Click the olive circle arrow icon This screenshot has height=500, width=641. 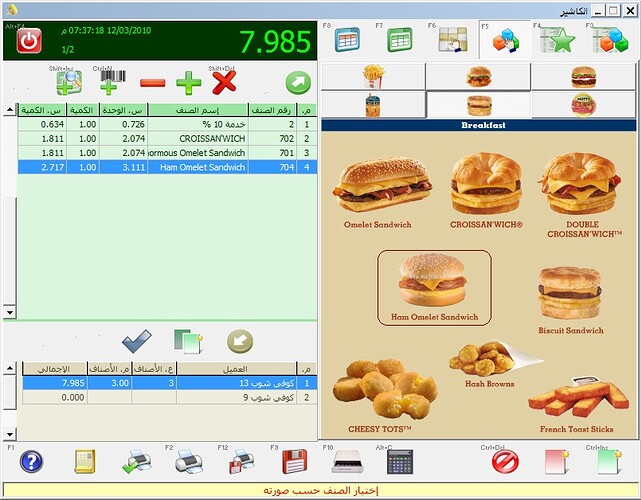[x=240, y=341]
